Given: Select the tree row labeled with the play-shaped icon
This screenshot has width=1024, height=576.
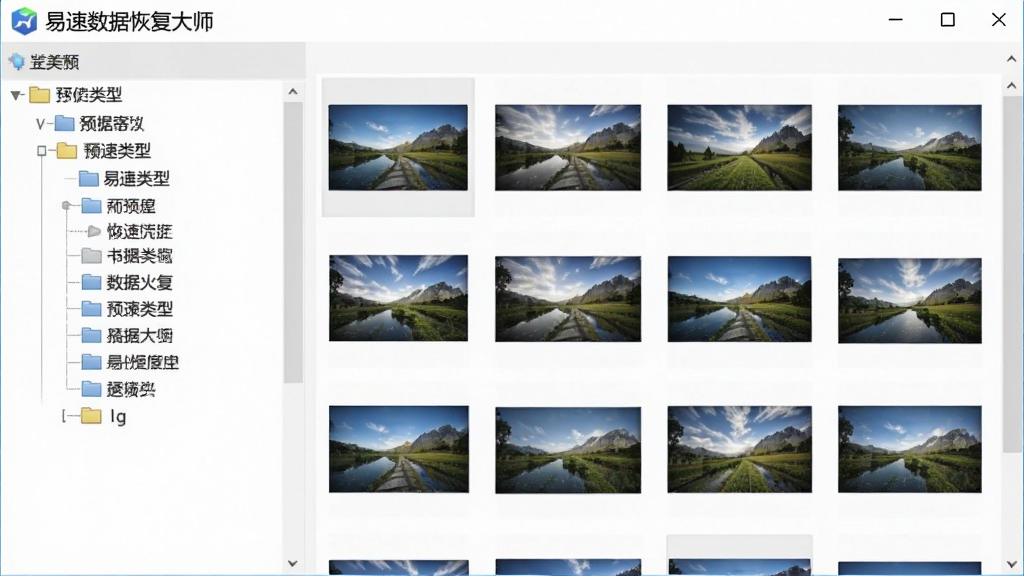Looking at the screenshot, I should [x=140, y=231].
